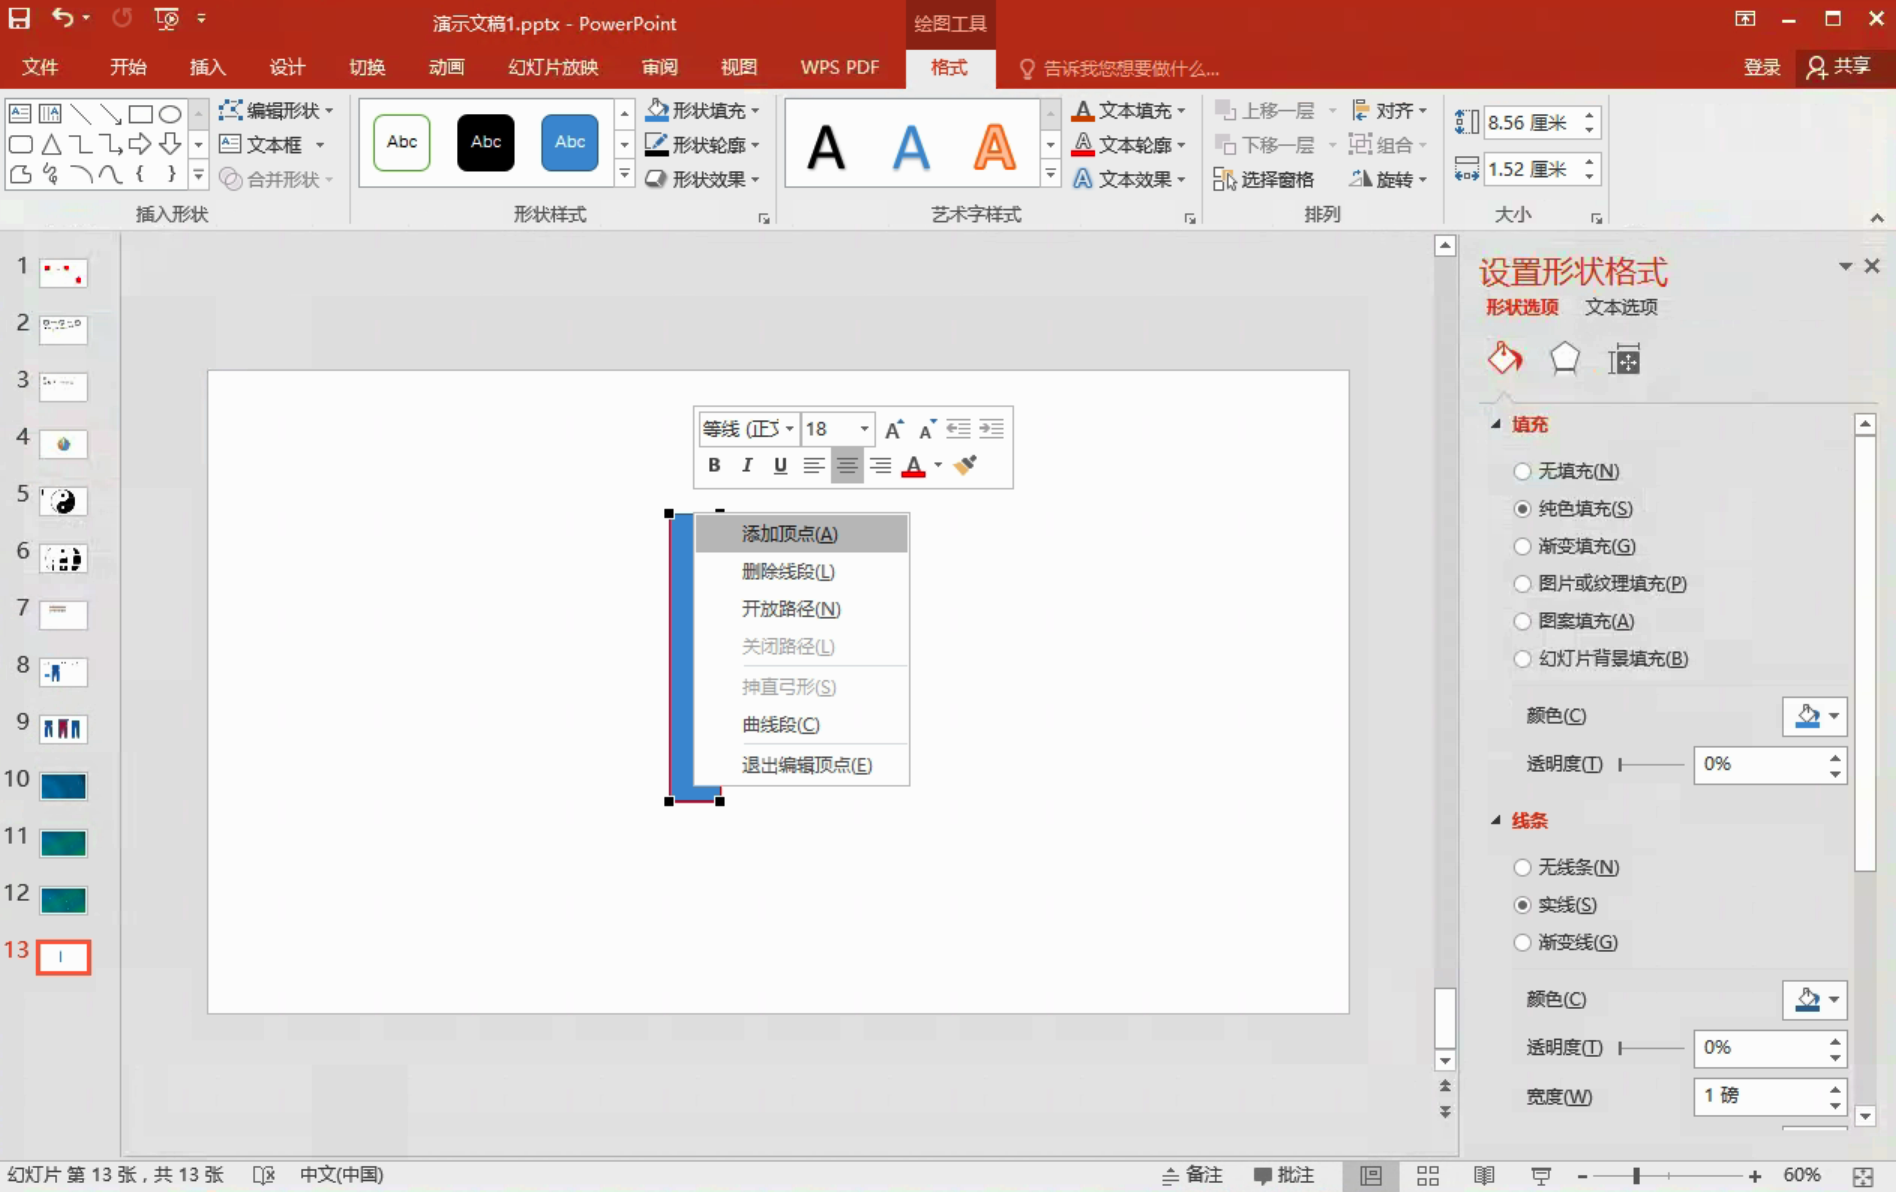Select 无填充 (No fill) option
Viewport: 1896px width, 1192px height.
(x=1567, y=471)
